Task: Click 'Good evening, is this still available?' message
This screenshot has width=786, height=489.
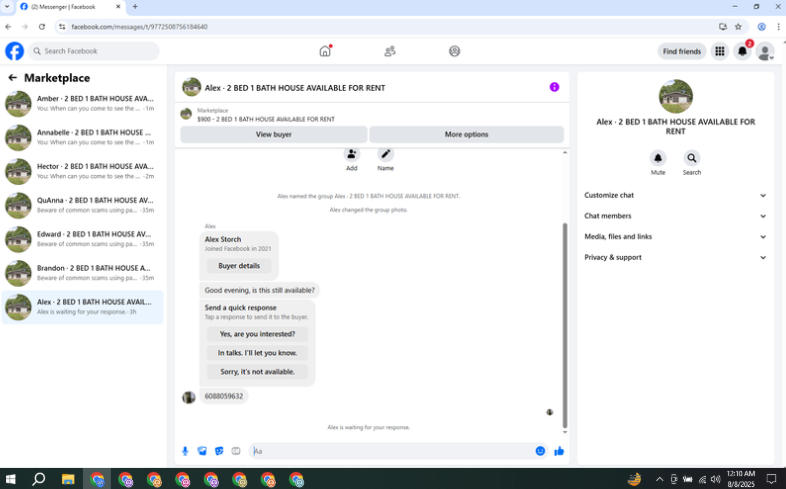Action: point(259,290)
